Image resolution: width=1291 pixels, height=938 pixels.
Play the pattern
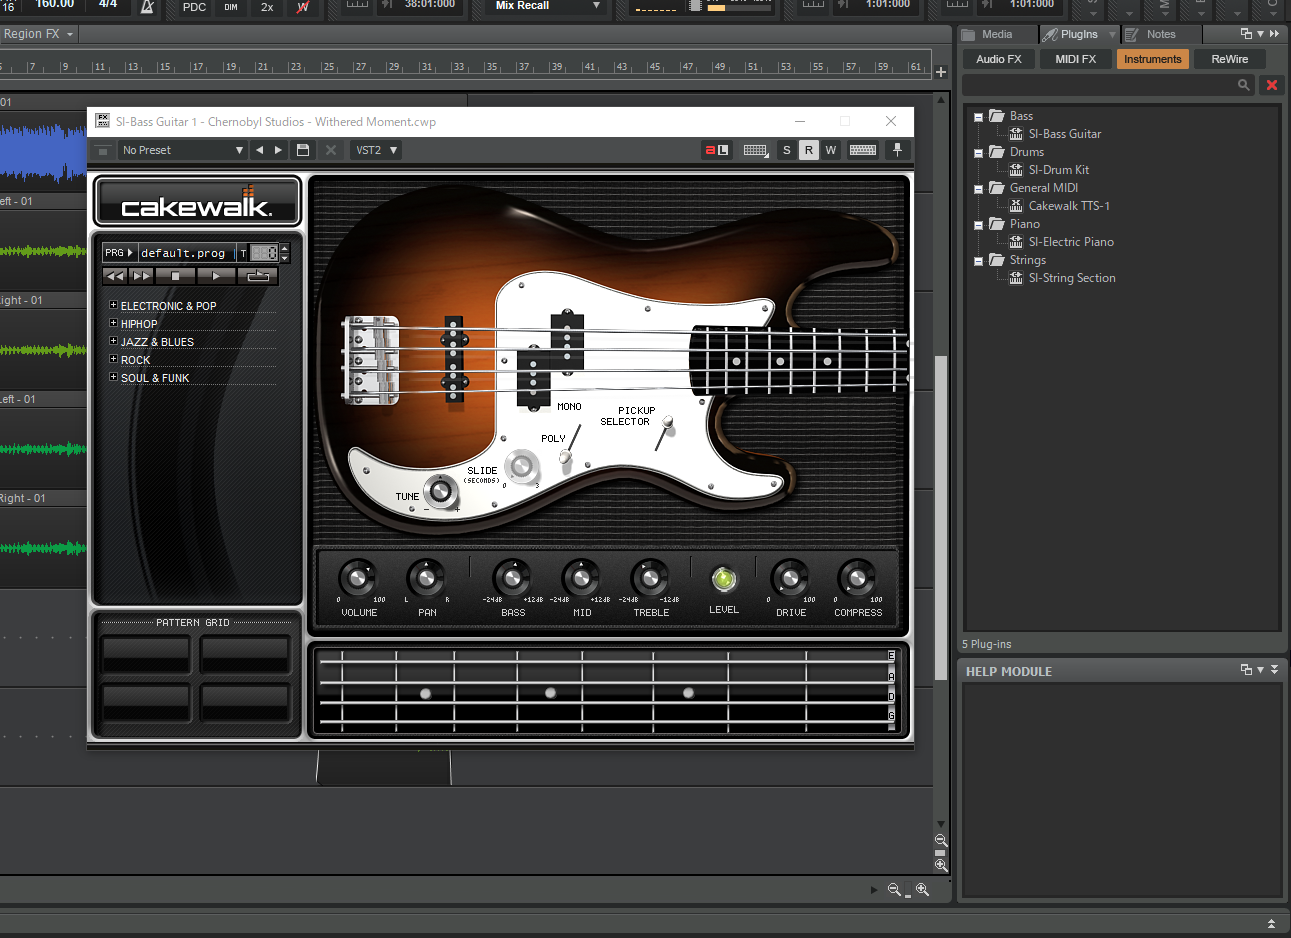coord(216,275)
